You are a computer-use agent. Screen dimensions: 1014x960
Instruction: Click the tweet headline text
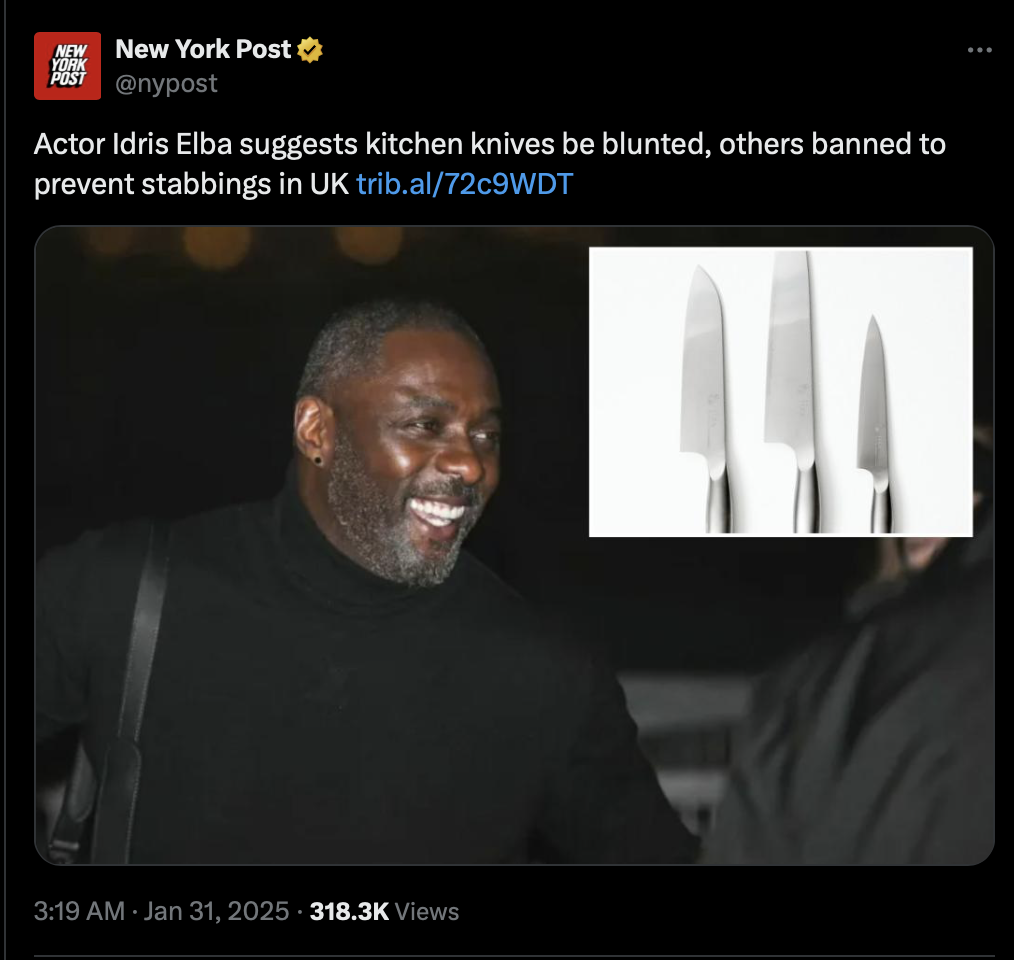[490, 164]
